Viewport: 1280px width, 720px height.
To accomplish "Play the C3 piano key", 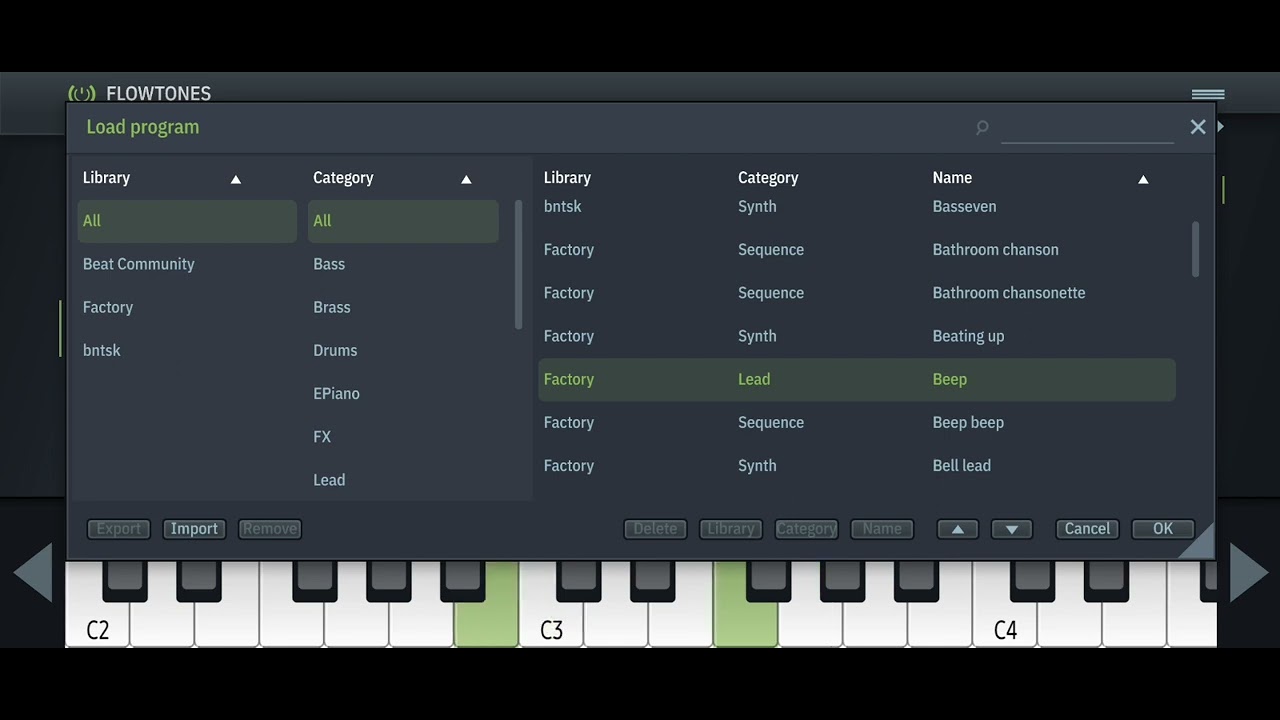I will (x=551, y=625).
